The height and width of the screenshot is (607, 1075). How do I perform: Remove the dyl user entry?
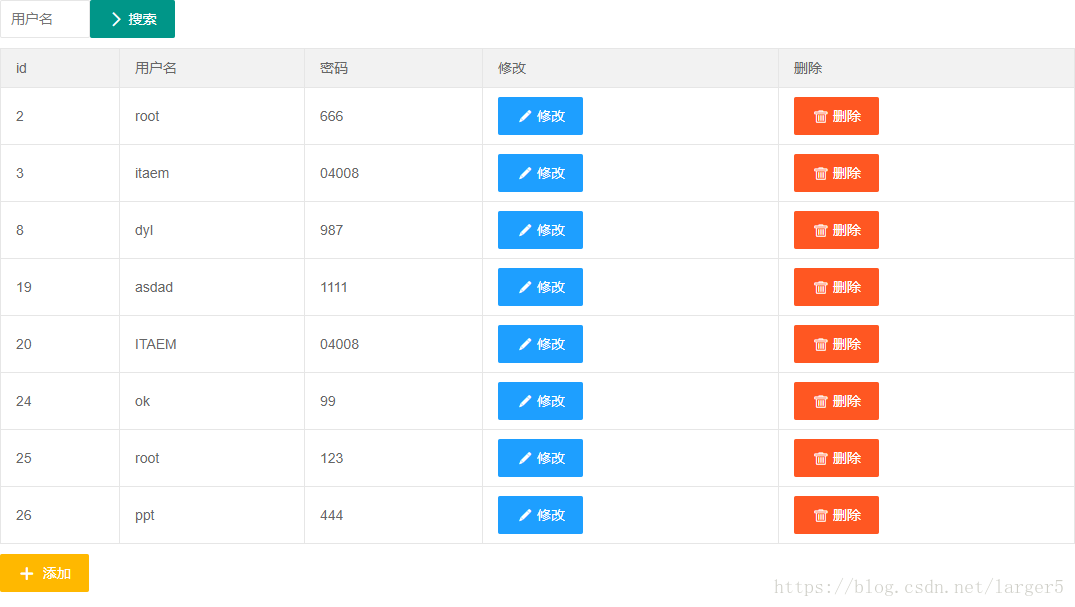[836, 230]
